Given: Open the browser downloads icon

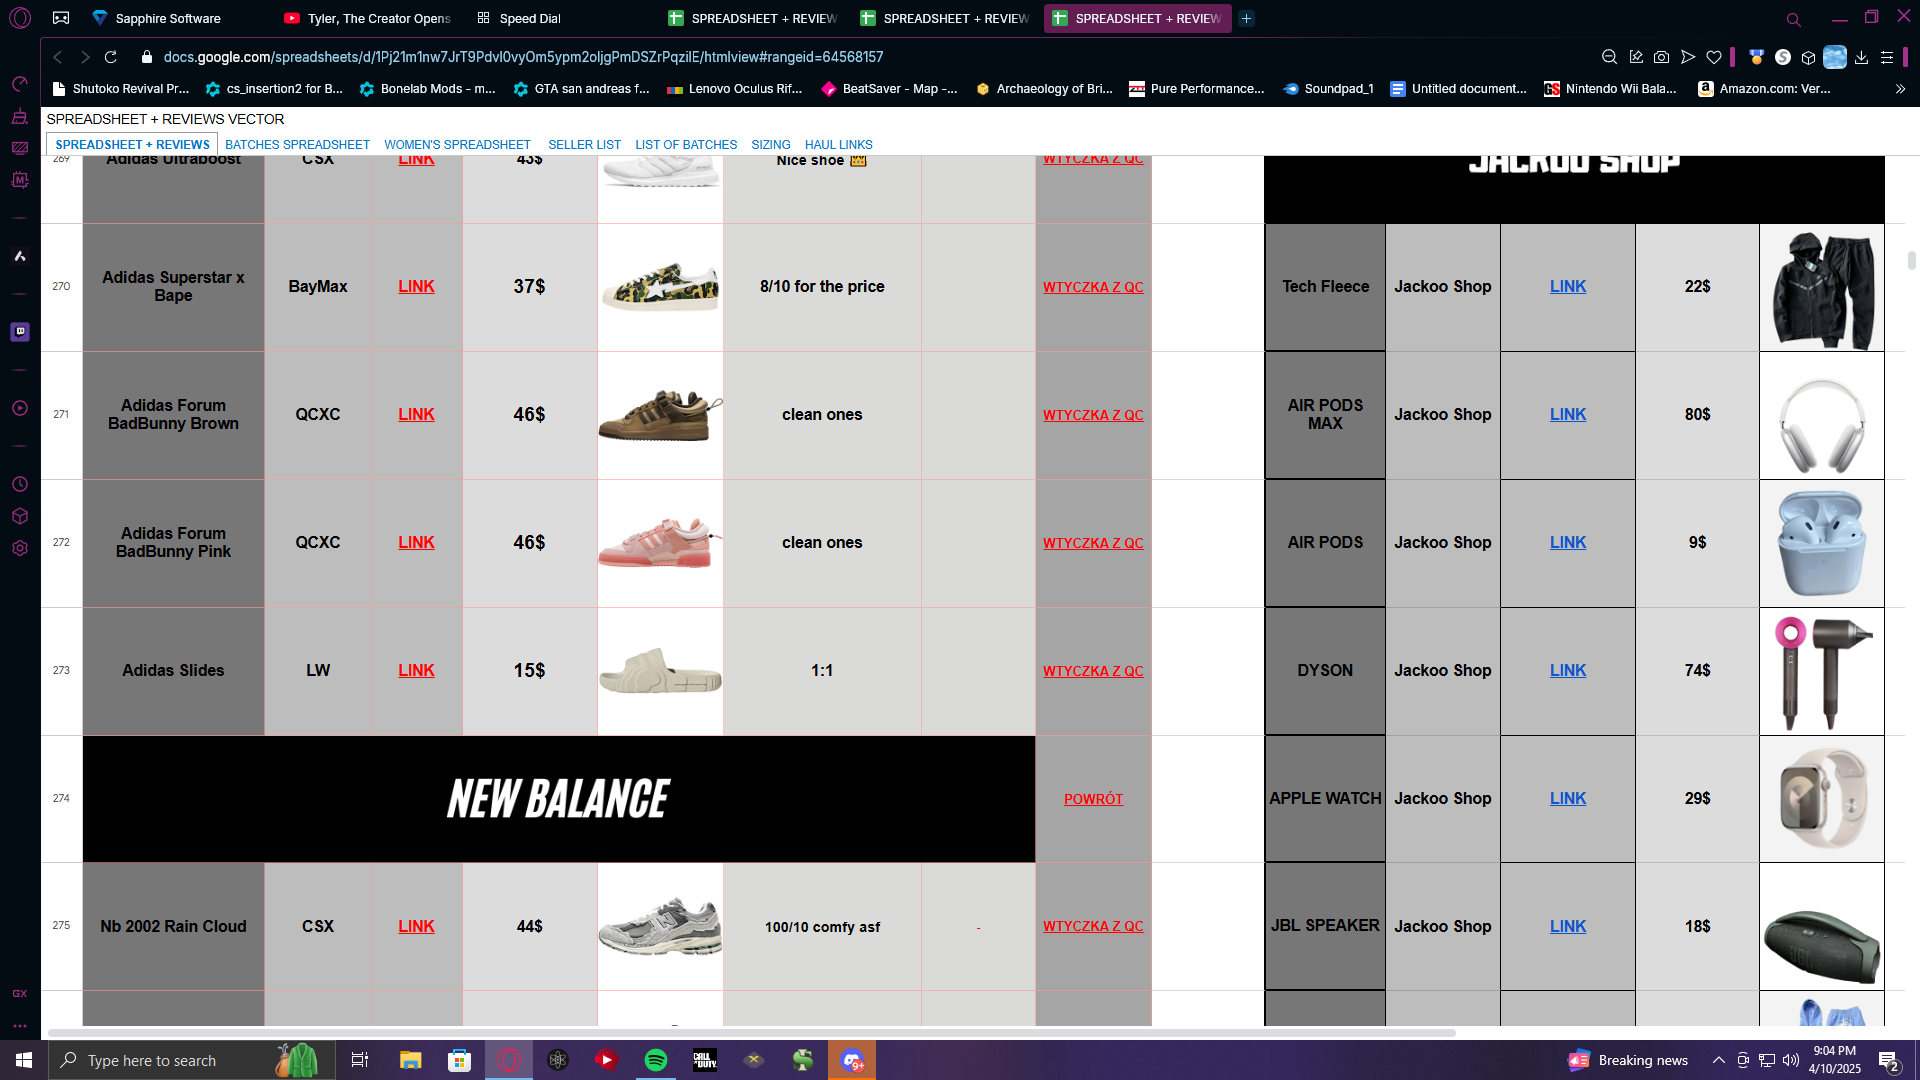Looking at the screenshot, I should pos(1861,57).
